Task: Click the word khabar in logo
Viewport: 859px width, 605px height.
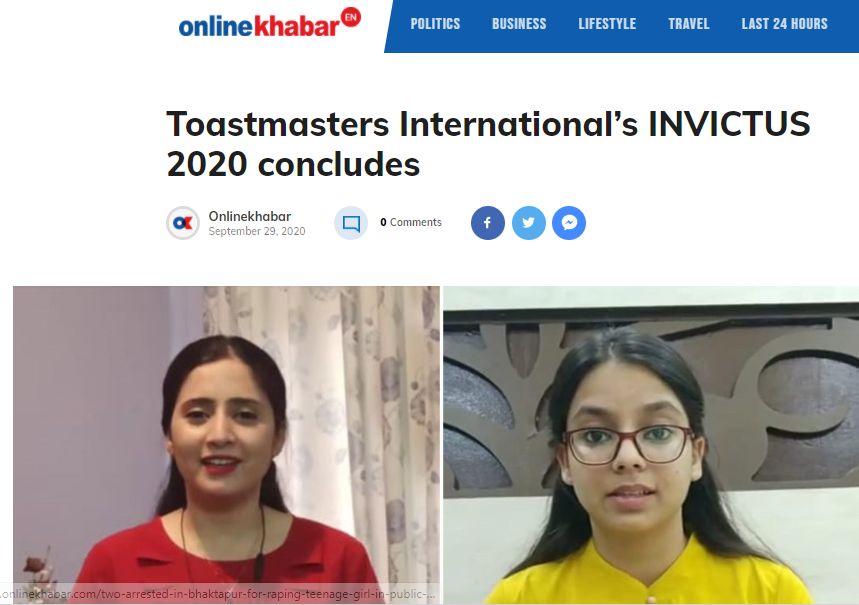Action: pyautogui.click(x=296, y=25)
